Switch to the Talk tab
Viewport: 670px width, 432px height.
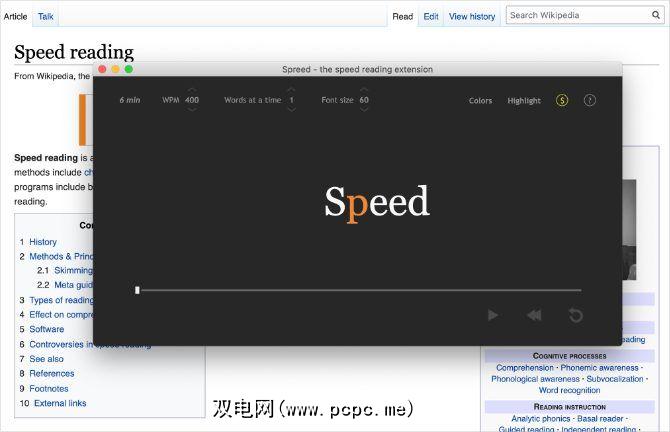tap(46, 17)
